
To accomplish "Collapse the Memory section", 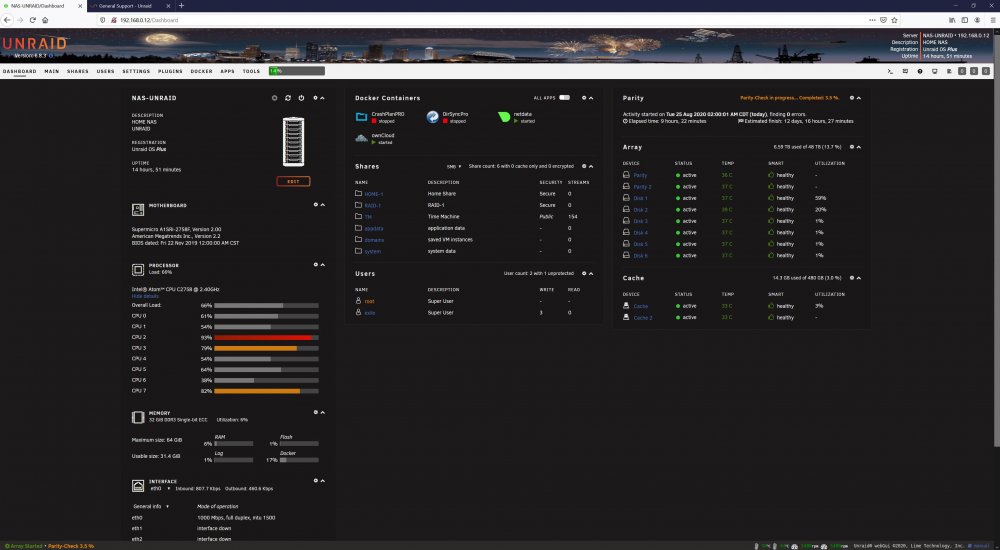I will click(x=322, y=412).
